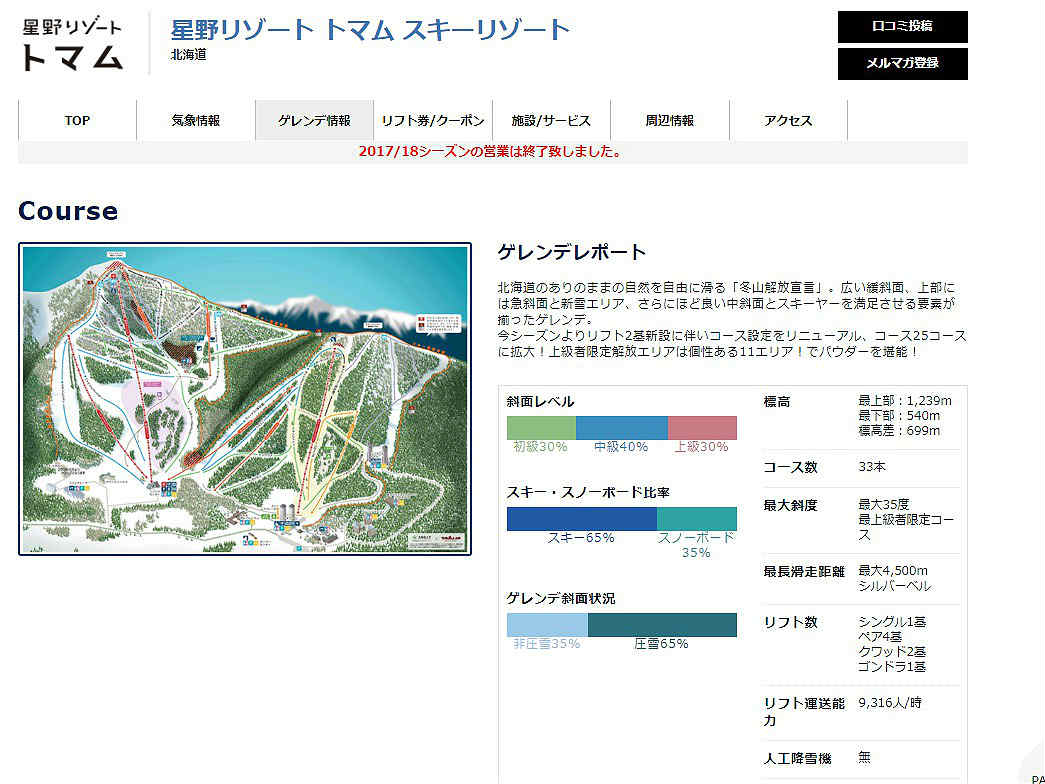Click the 非圧雪35% bar segment
The image size is (1045, 784).
pyautogui.click(x=547, y=625)
